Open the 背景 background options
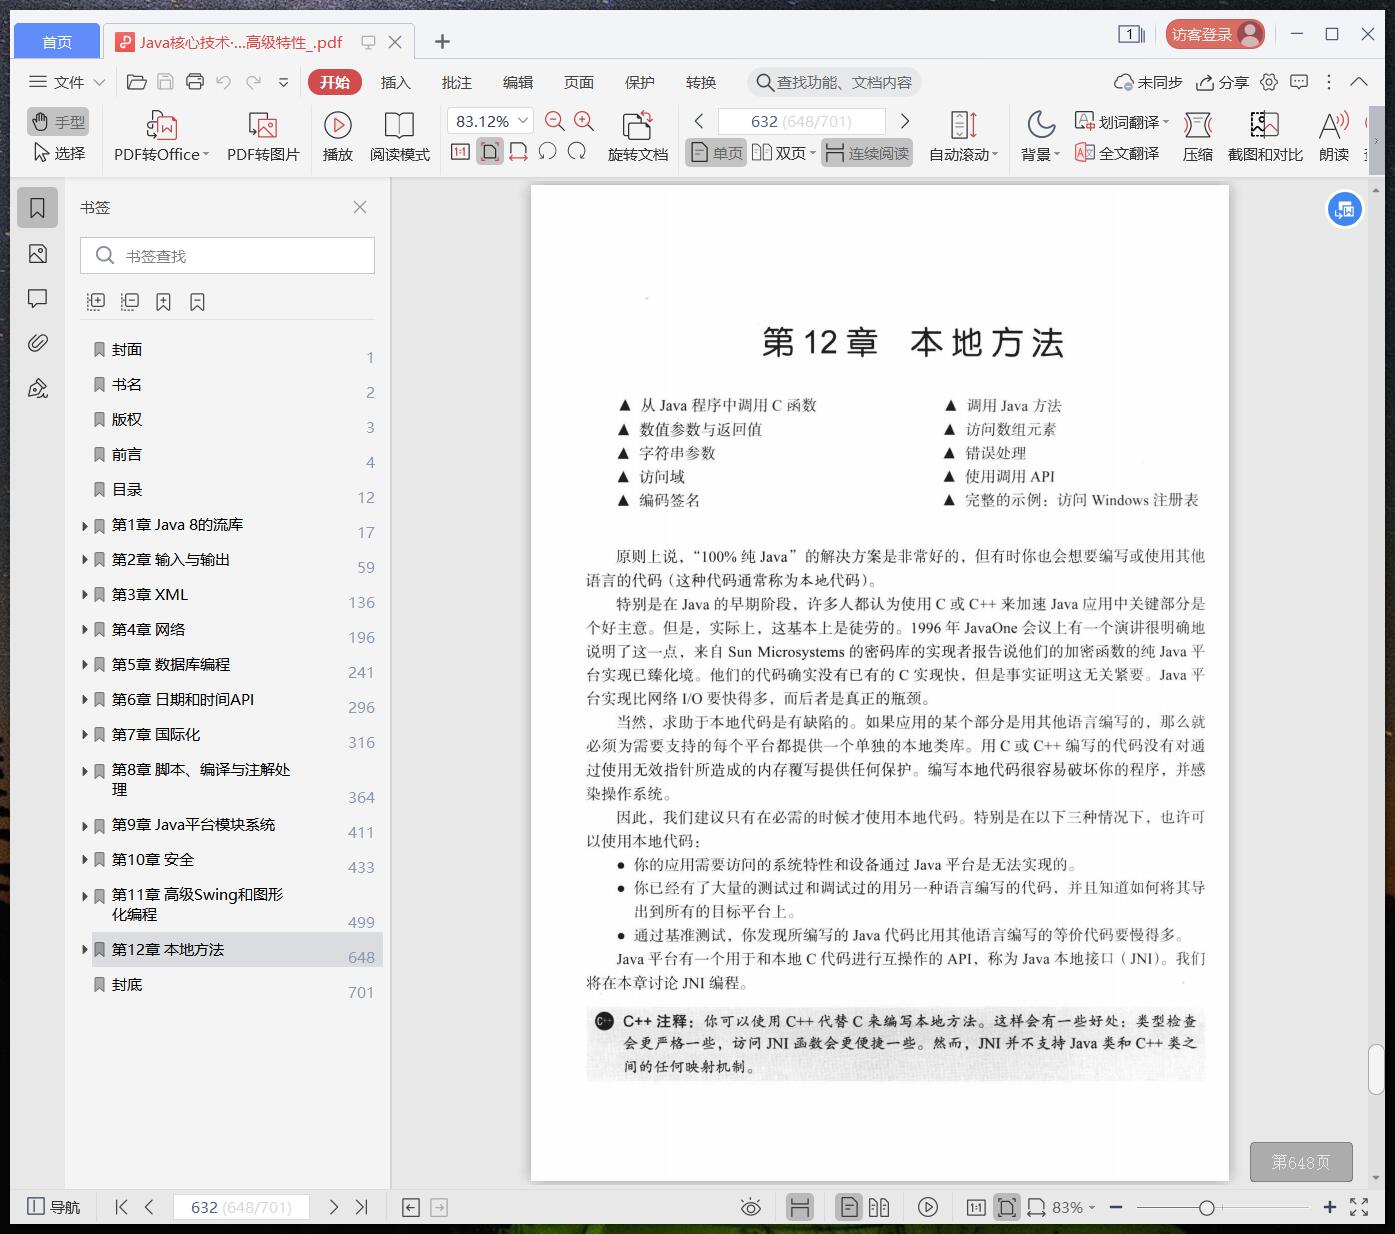The image size is (1395, 1234). [x=1041, y=137]
